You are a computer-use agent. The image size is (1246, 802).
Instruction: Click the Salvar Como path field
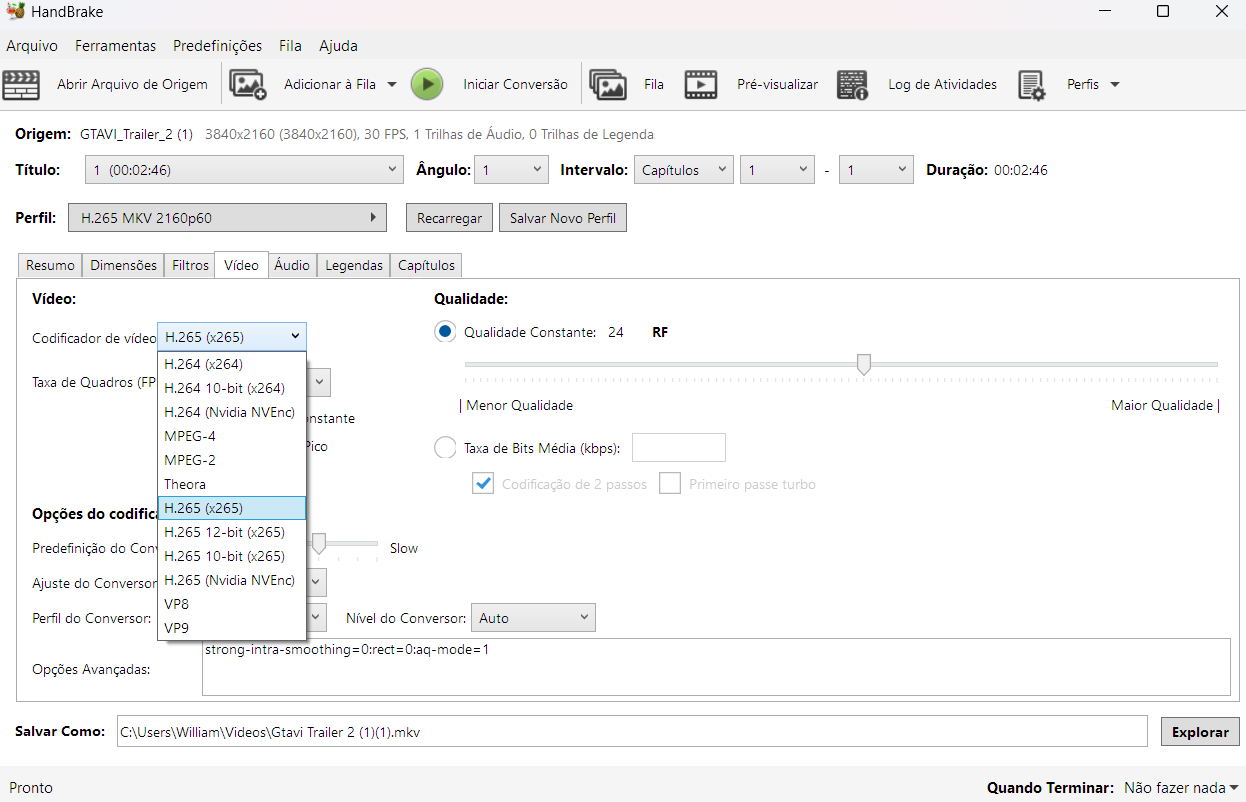pos(632,731)
